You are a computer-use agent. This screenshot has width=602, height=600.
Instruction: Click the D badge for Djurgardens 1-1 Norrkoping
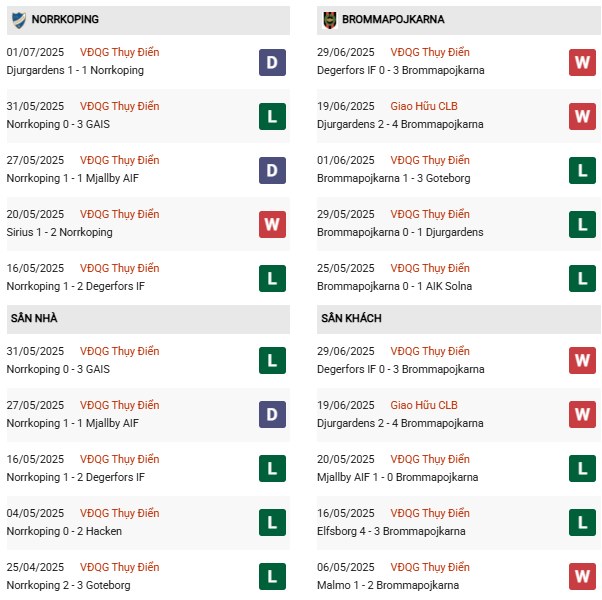[273, 62]
